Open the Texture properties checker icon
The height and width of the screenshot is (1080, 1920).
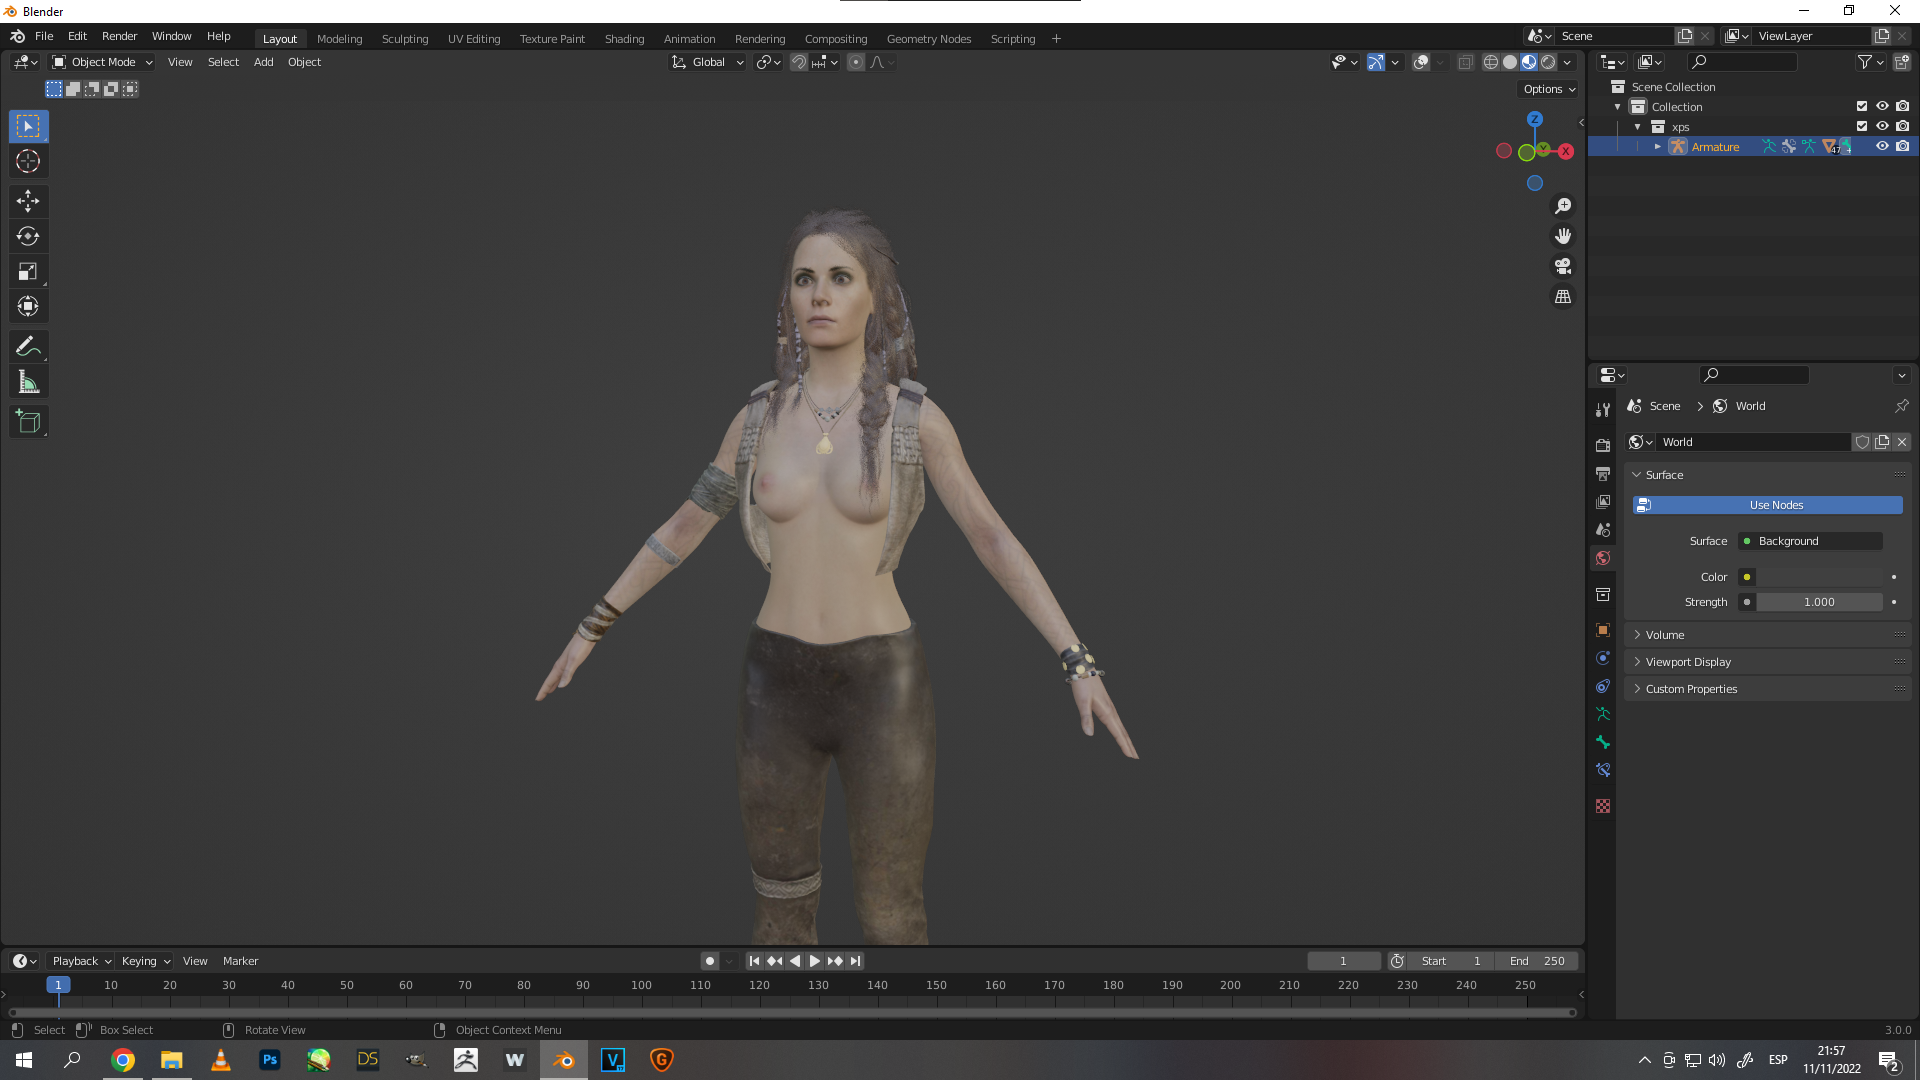pos(1603,806)
